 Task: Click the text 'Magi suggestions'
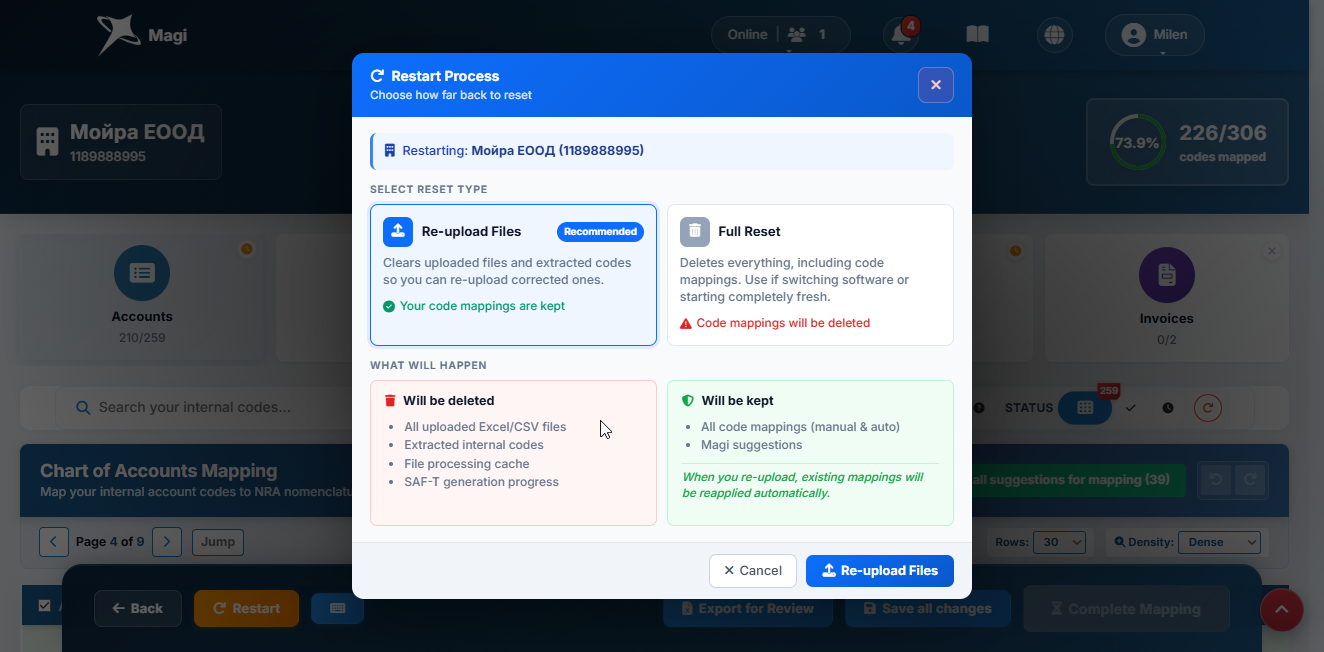(x=751, y=445)
